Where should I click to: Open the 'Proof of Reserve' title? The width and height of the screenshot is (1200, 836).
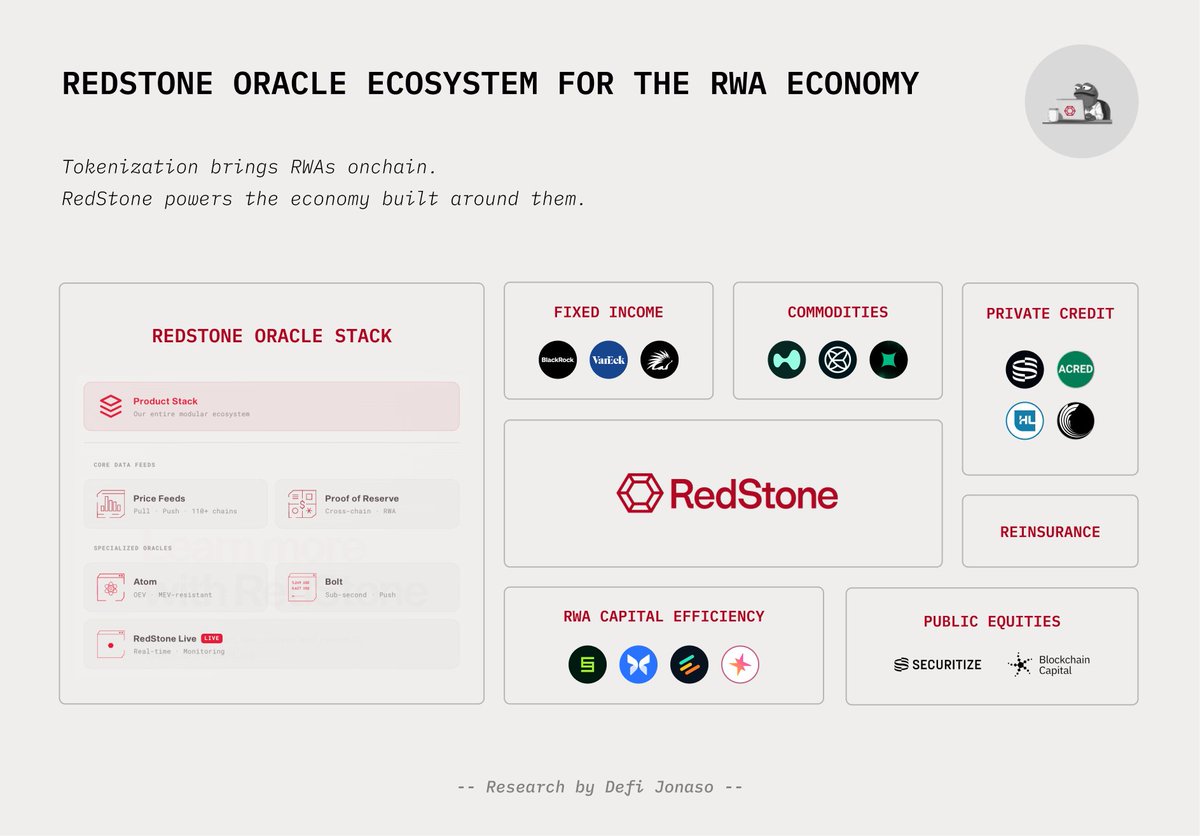(x=362, y=498)
